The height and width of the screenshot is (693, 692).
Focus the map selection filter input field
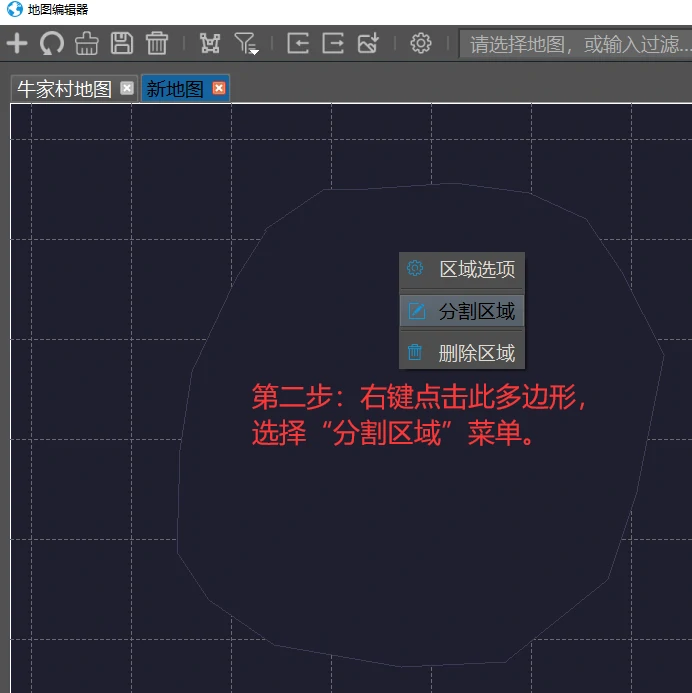(x=575, y=44)
